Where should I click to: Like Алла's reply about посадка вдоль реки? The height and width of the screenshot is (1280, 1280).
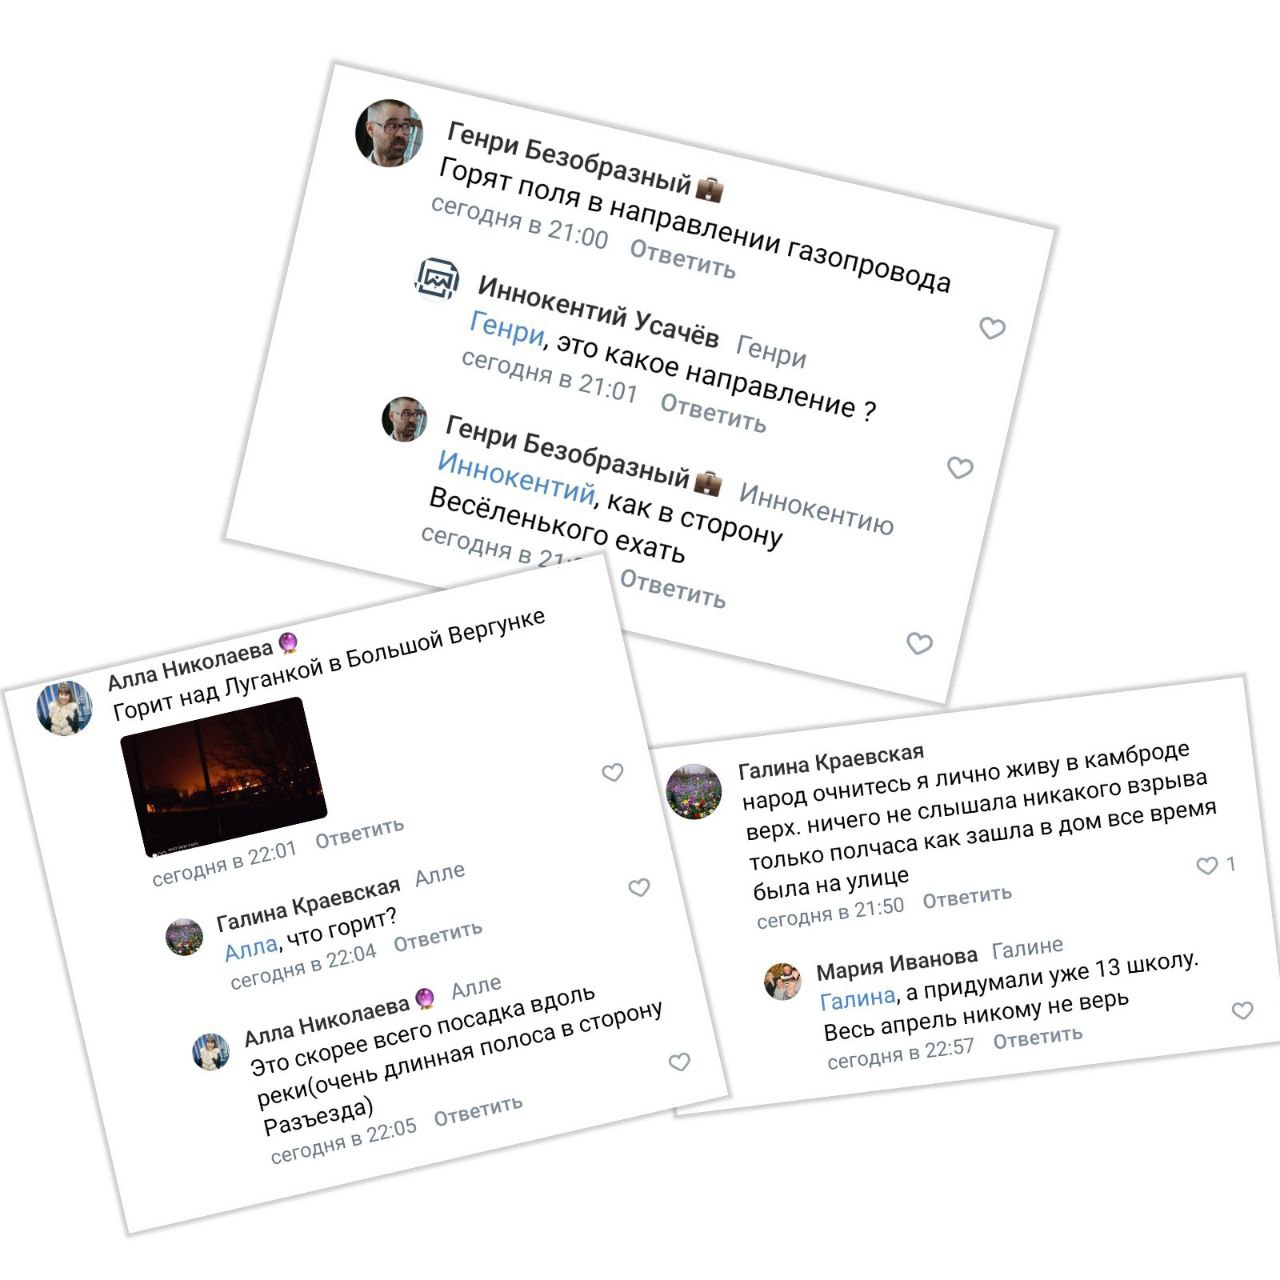coord(679,1062)
